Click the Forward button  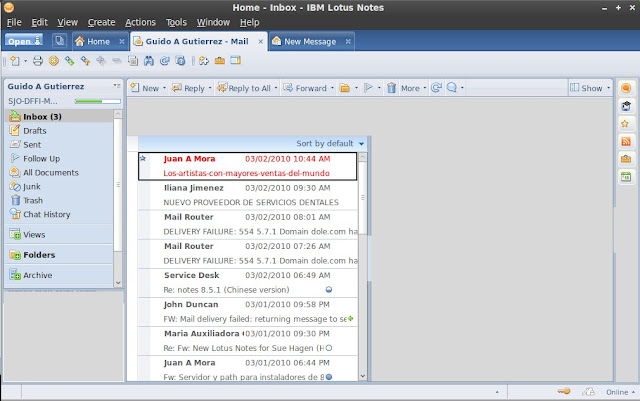tap(305, 88)
